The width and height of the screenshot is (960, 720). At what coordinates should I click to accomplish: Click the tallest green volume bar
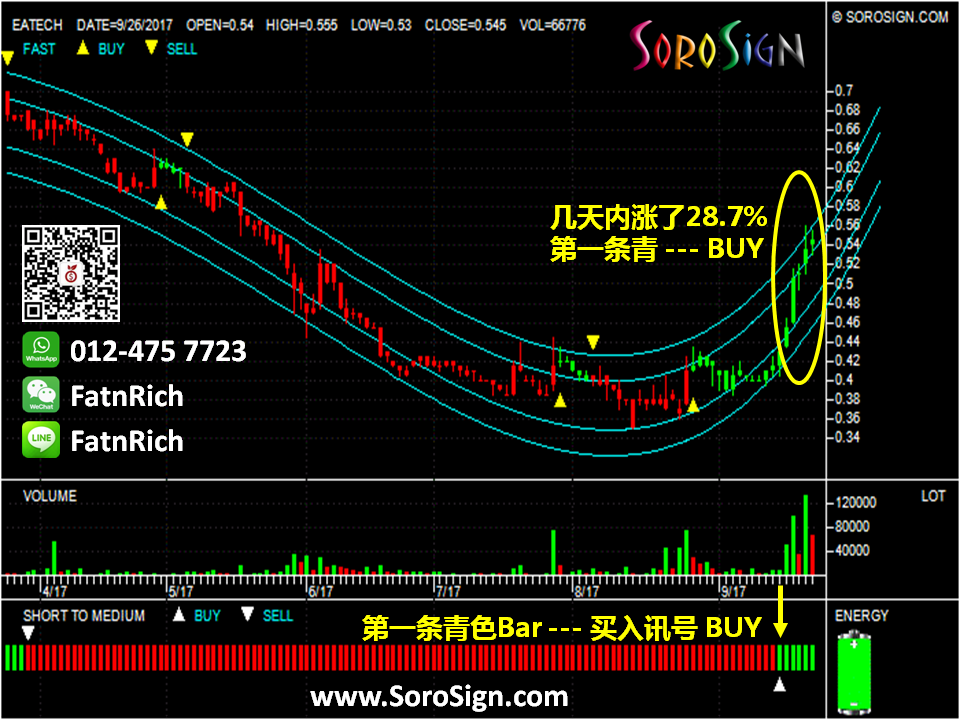tap(806, 534)
